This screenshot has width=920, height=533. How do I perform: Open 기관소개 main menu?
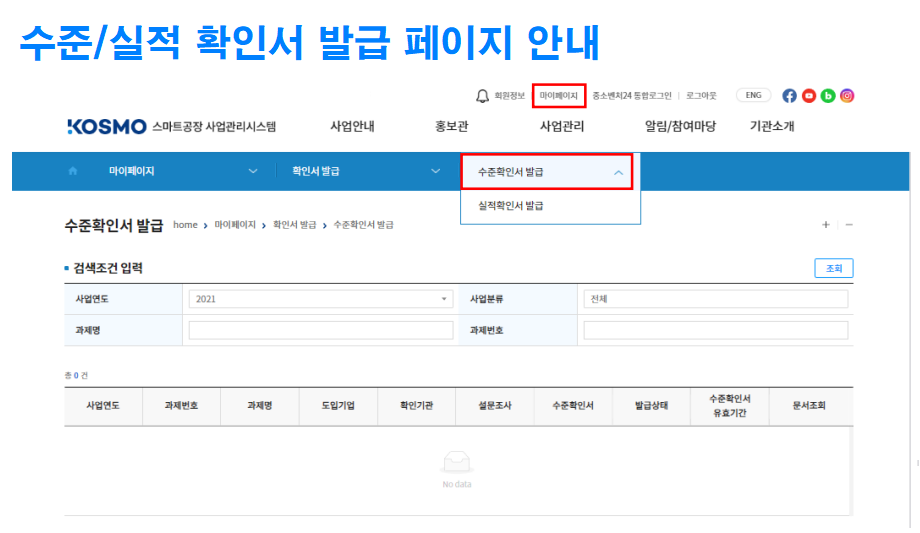[772, 126]
